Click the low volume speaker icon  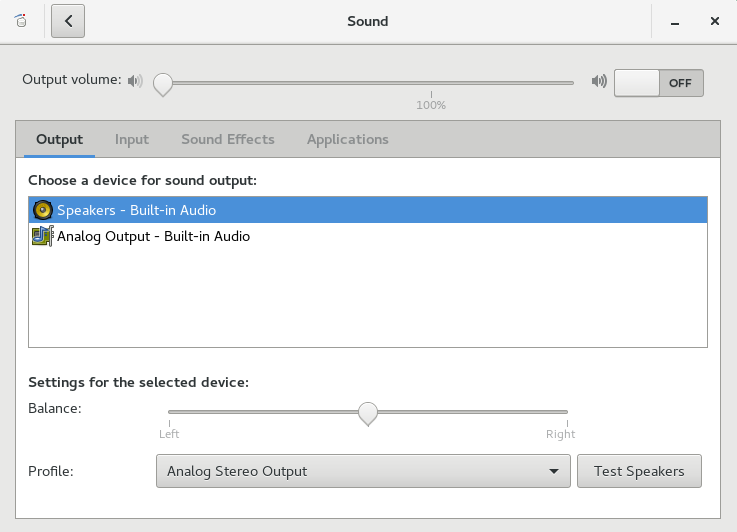click(x=135, y=81)
